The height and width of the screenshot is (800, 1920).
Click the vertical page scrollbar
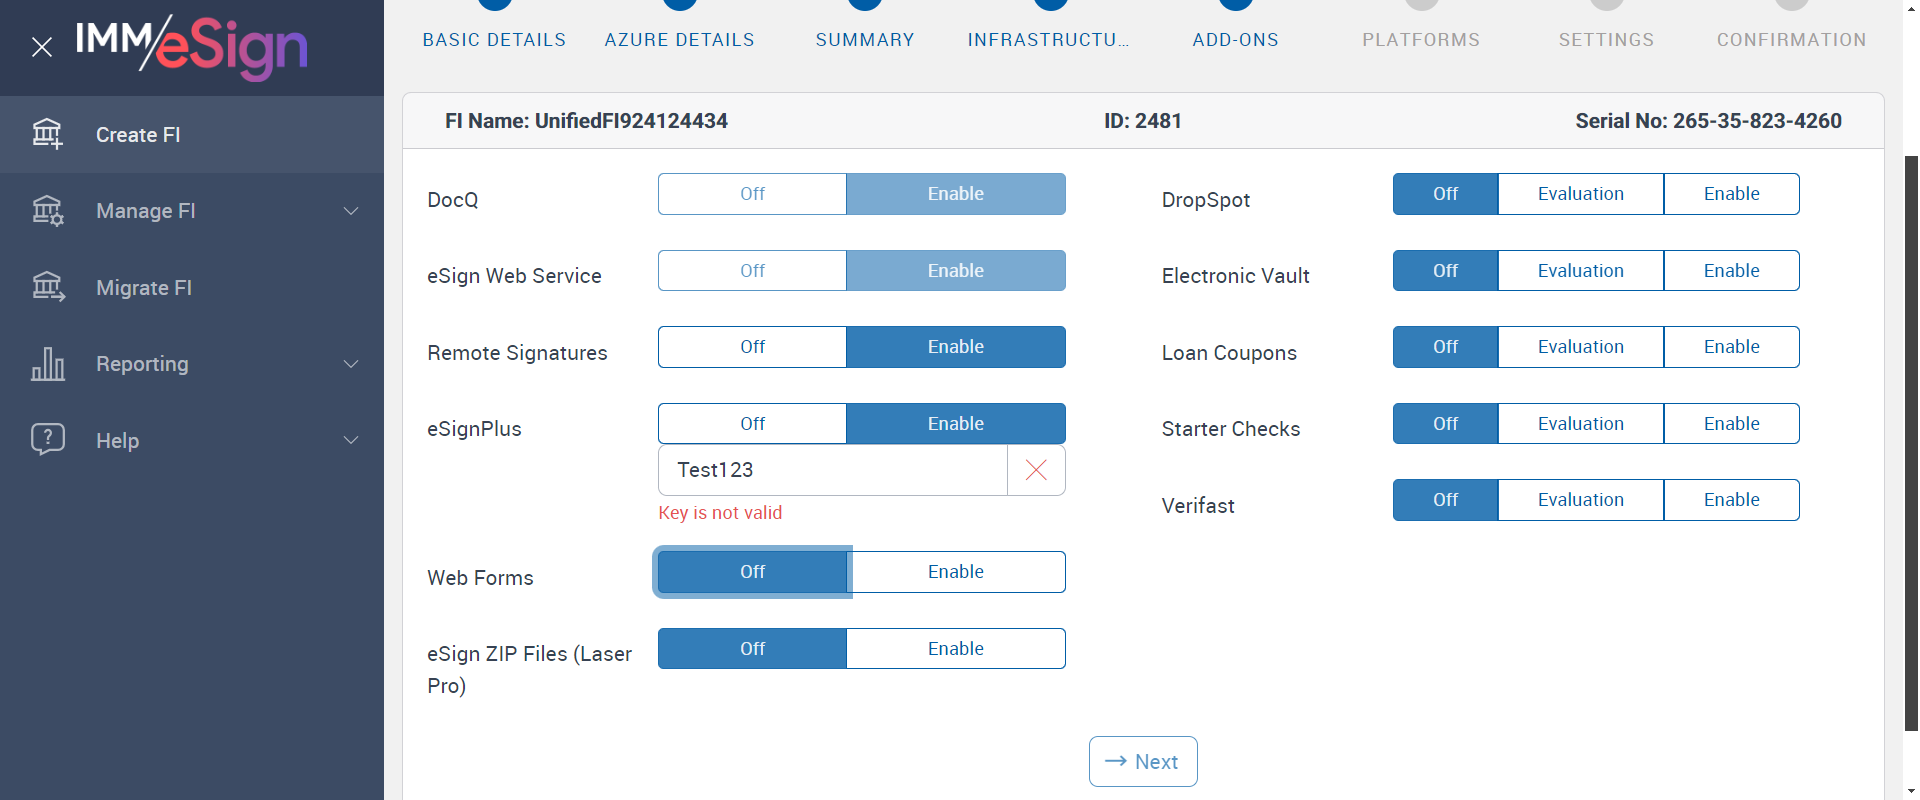(x=1911, y=440)
